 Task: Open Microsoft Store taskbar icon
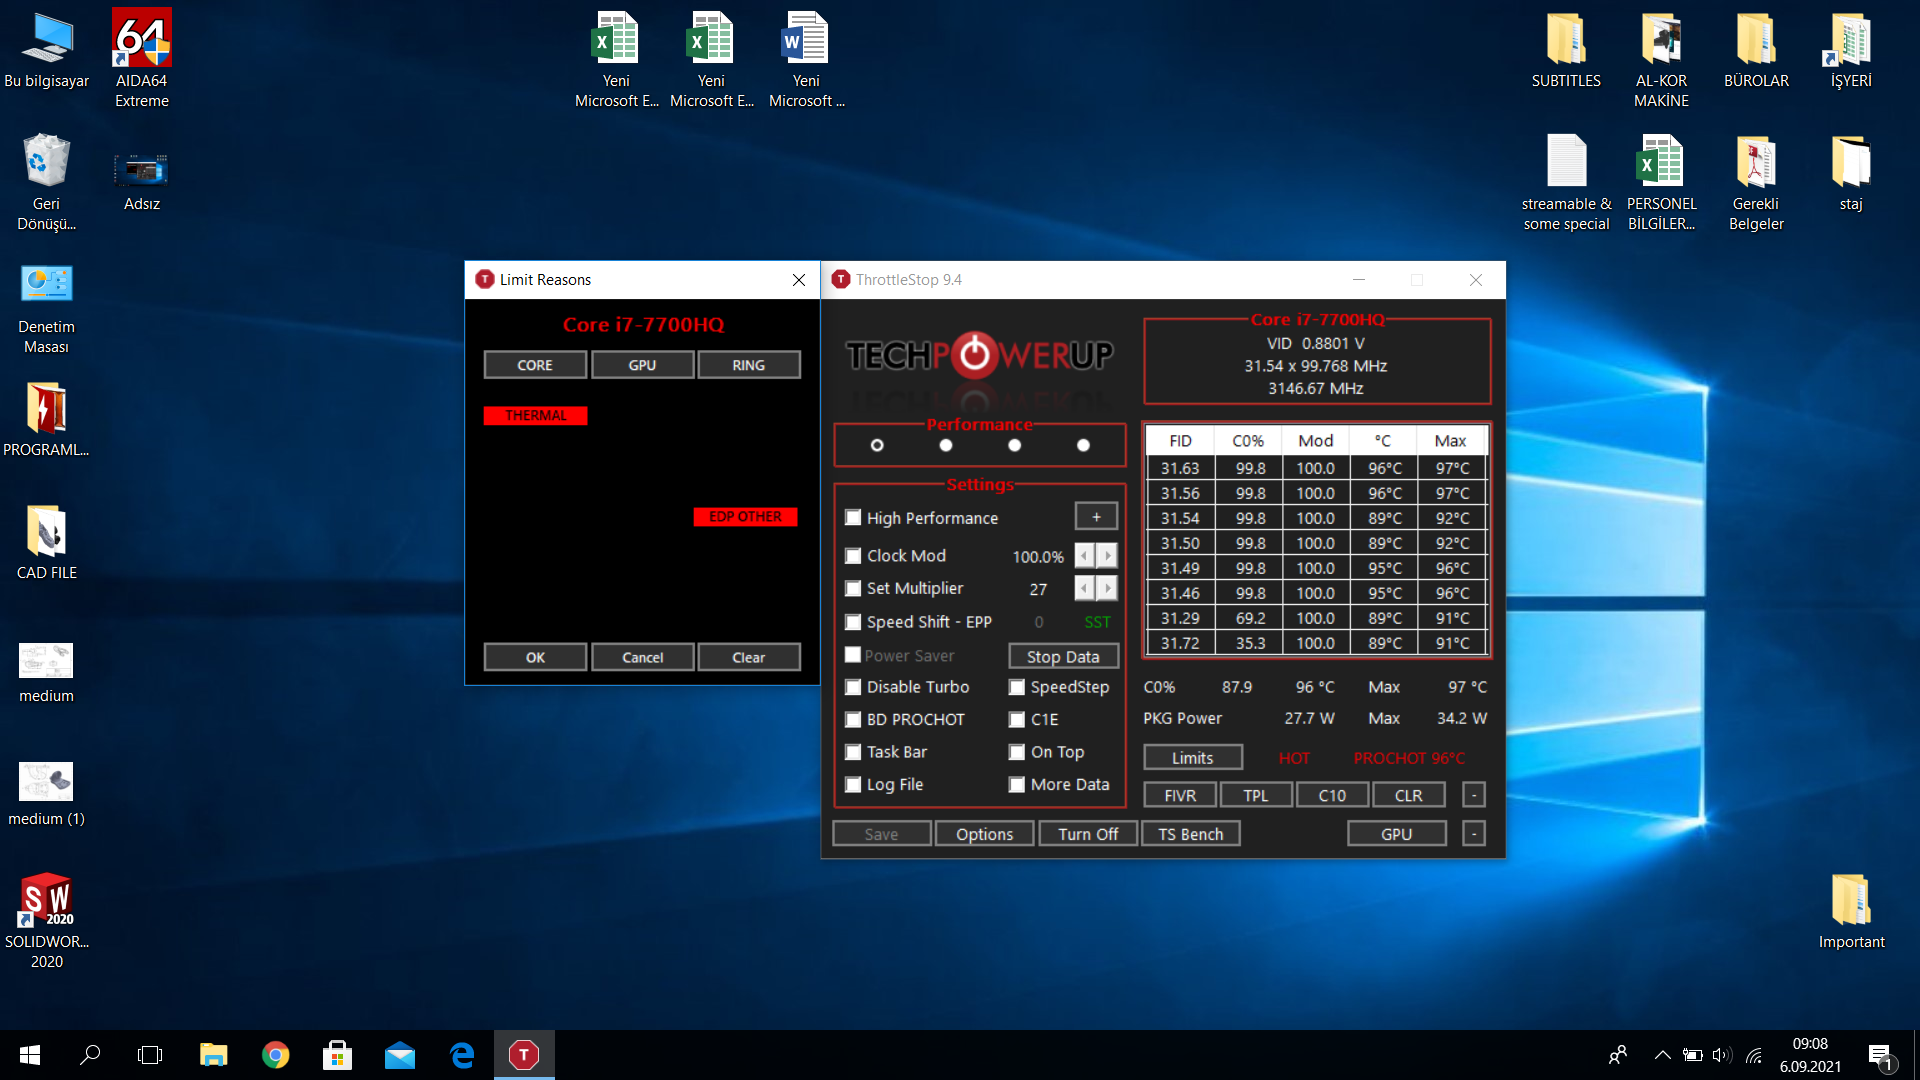point(337,1055)
